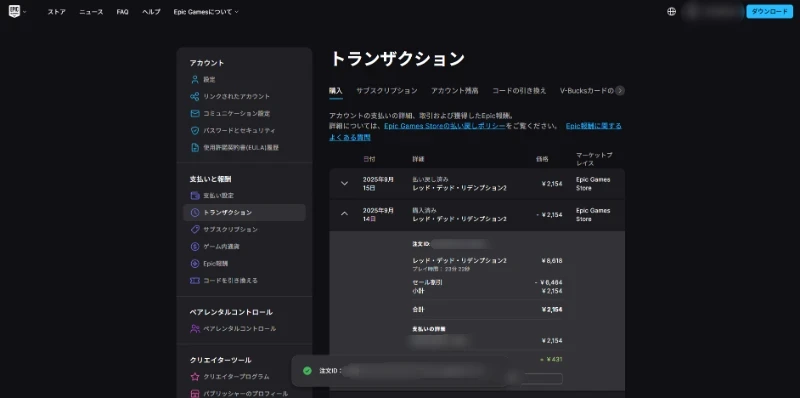Click the ペアレンタルコントロール people icon
The height and width of the screenshot is (398, 800).
click(x=195, y=329)
